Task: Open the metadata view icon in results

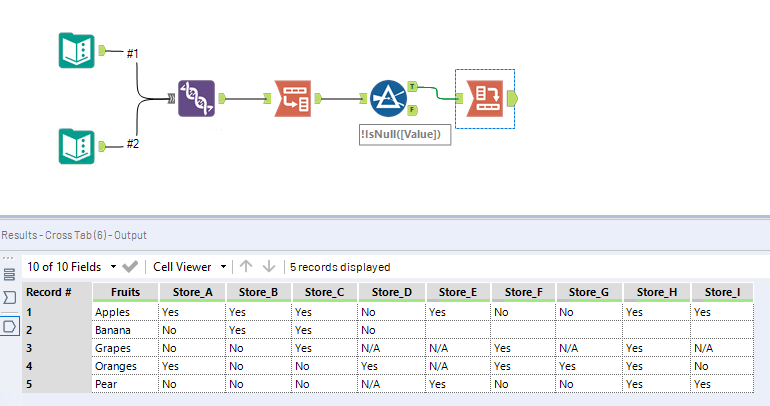Action: pyautogui.click(x=9, y=298)
